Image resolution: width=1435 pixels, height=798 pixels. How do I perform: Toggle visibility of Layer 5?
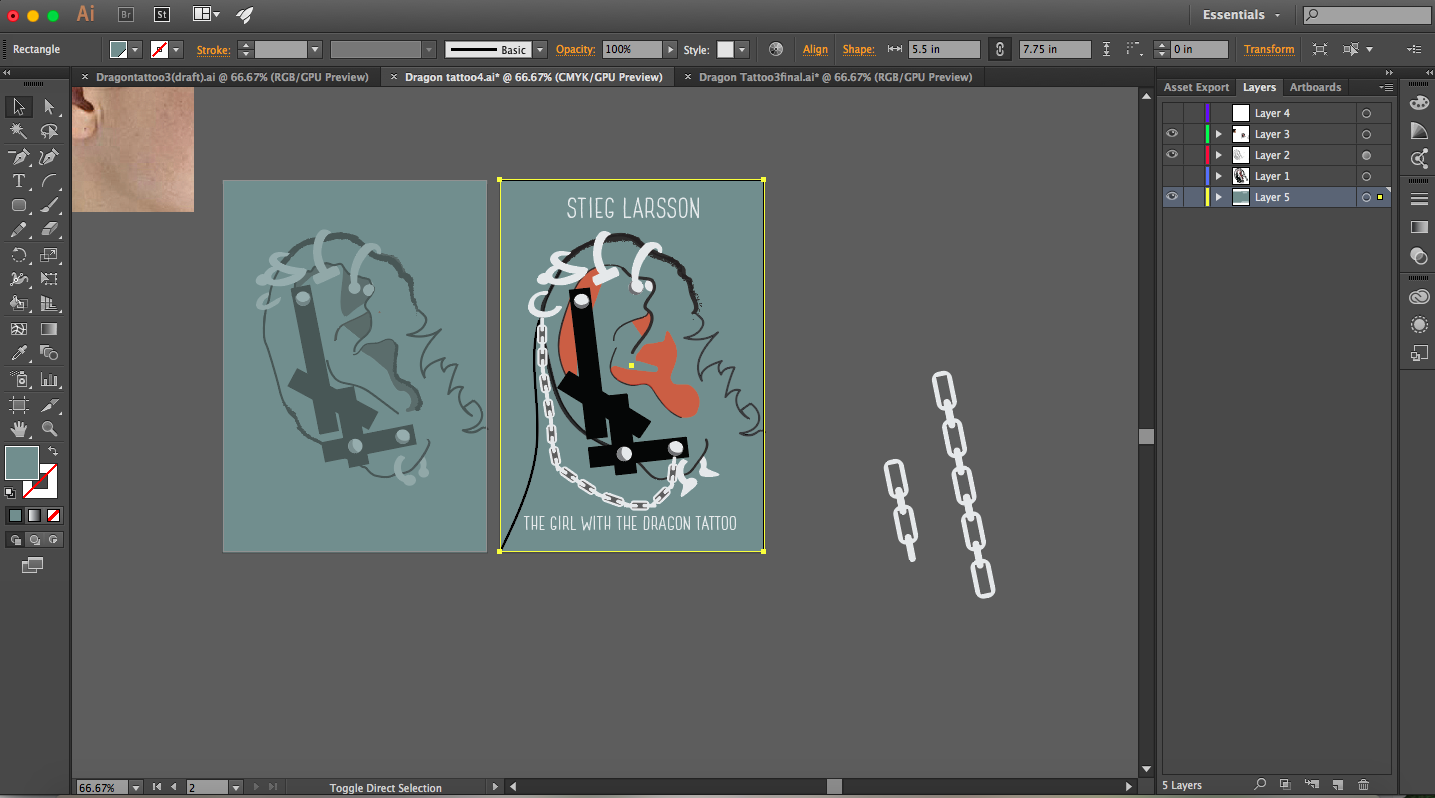tap(1172, 197)
